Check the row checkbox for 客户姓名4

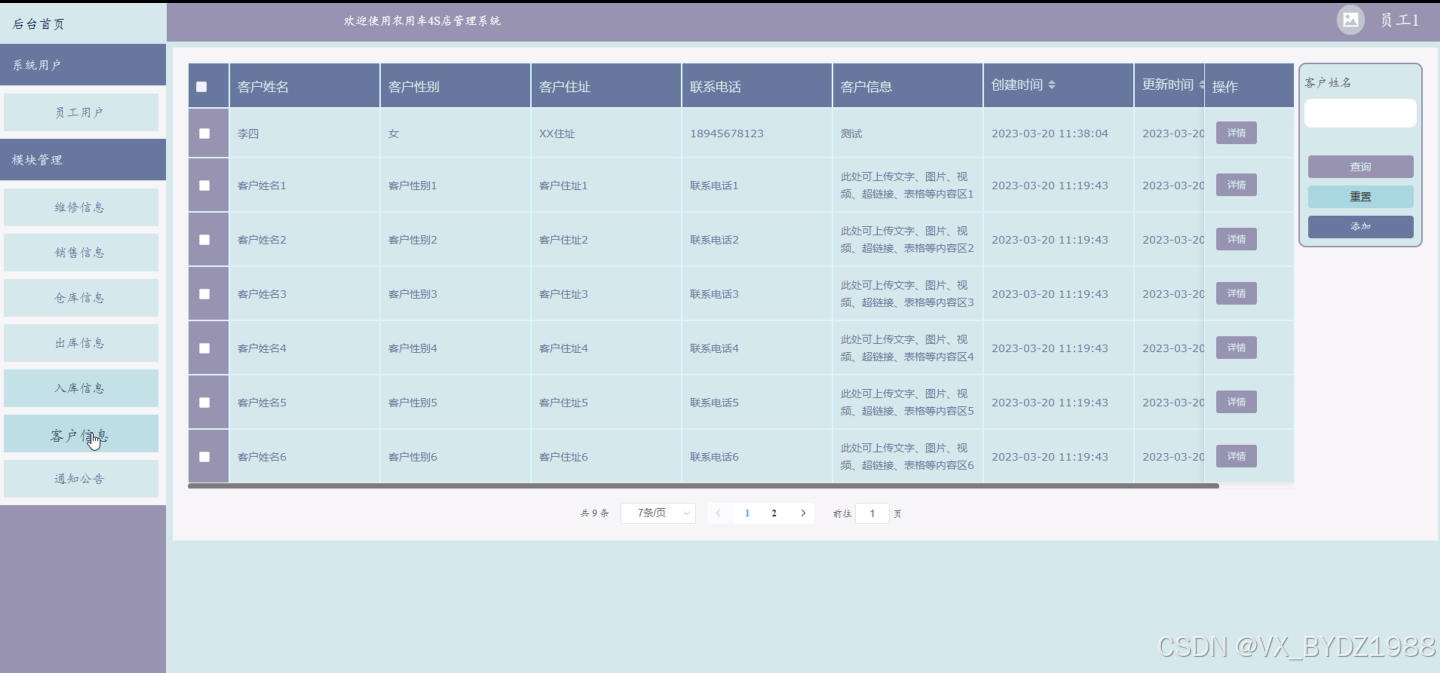click(204, 348)
